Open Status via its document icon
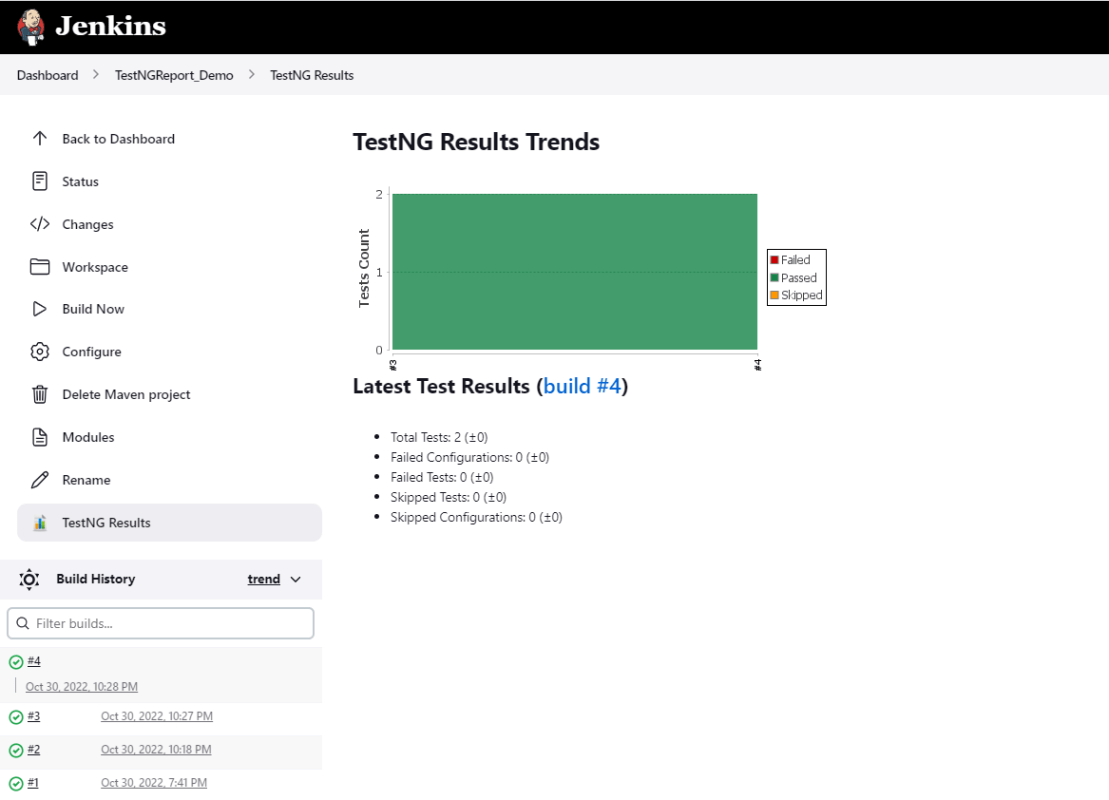 coord(40,181)
